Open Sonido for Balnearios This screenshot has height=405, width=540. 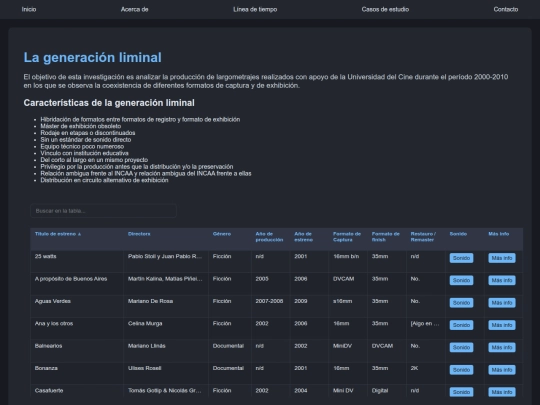461,347
